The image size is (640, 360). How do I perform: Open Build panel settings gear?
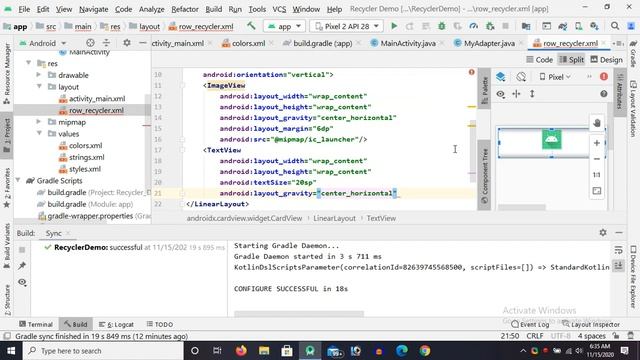click(x=603, y=232)
